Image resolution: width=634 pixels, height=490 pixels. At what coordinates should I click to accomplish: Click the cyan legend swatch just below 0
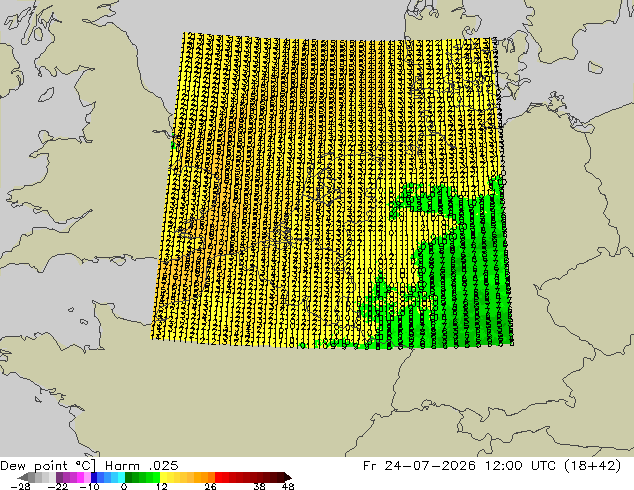pyautogui.click(x=121, y=477)
